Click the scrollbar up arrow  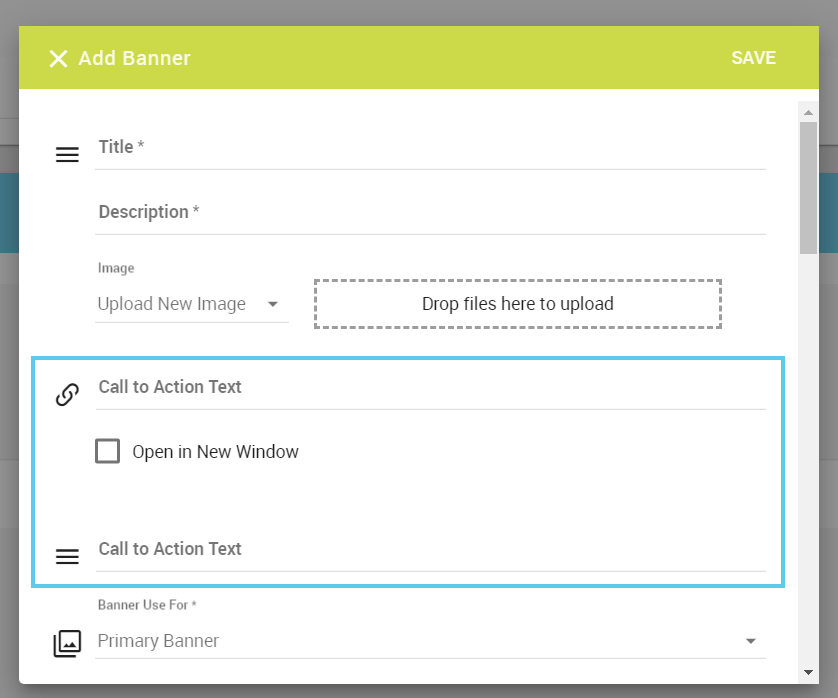tap(808, 112)
